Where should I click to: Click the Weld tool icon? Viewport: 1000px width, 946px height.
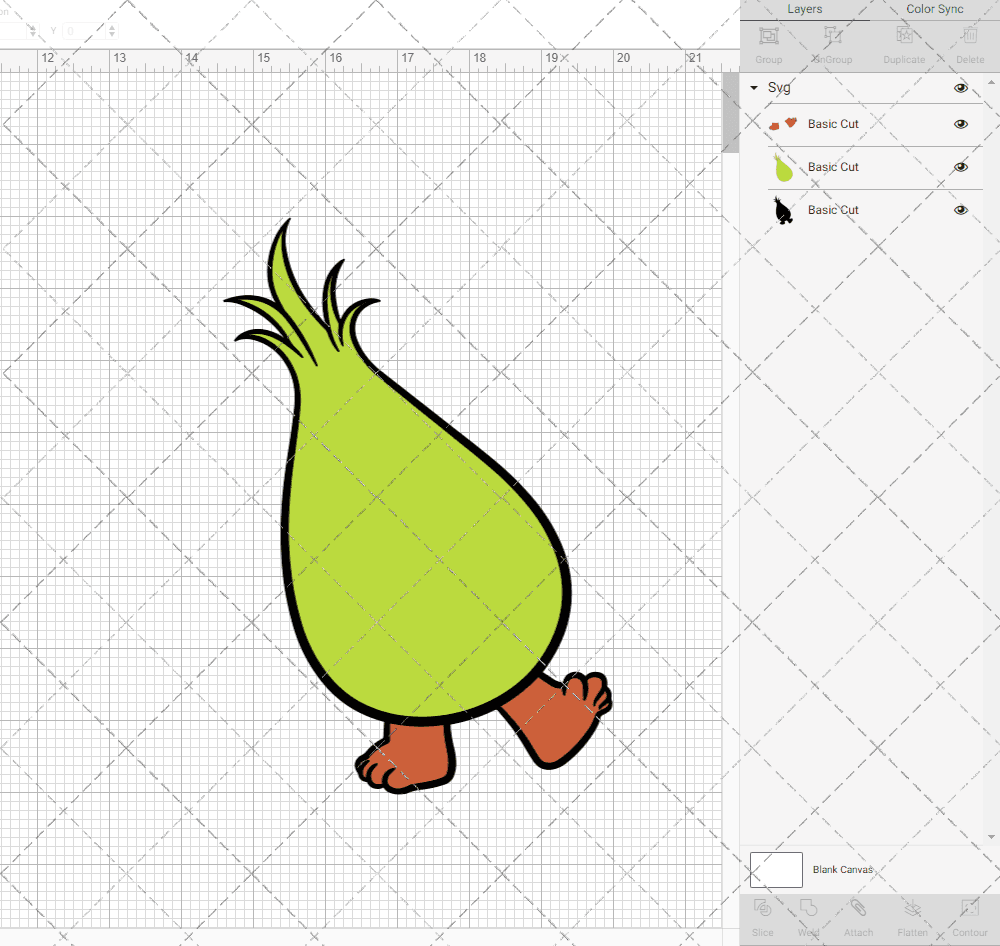(x=808, y=907)
